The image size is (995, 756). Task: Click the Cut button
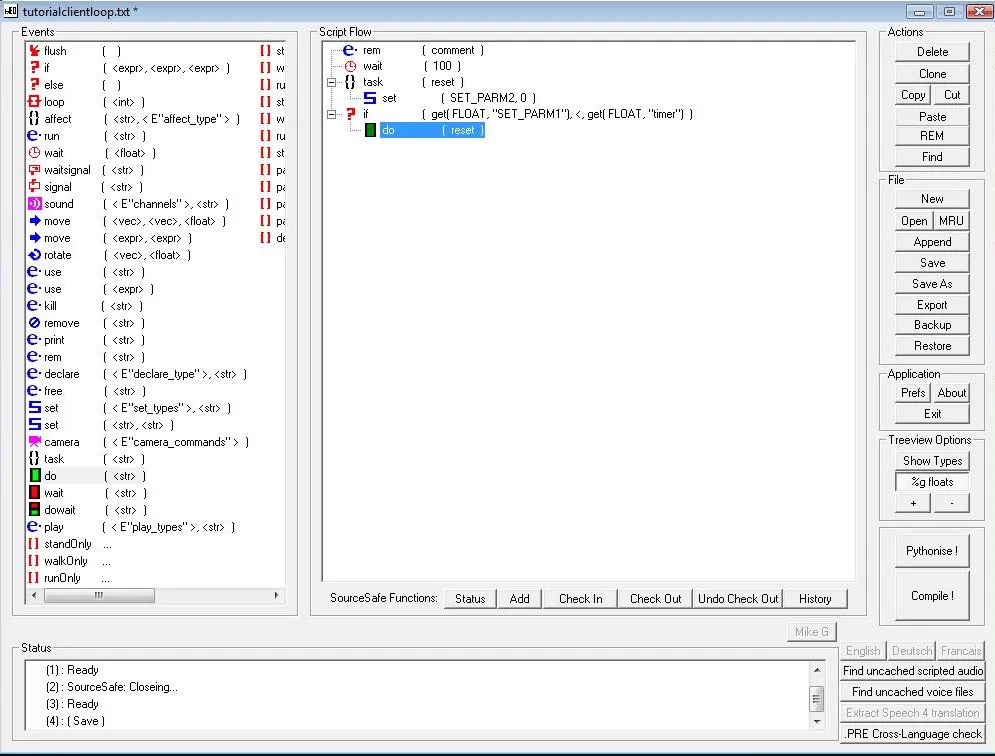pyautogui.click(x=952, y=95)
